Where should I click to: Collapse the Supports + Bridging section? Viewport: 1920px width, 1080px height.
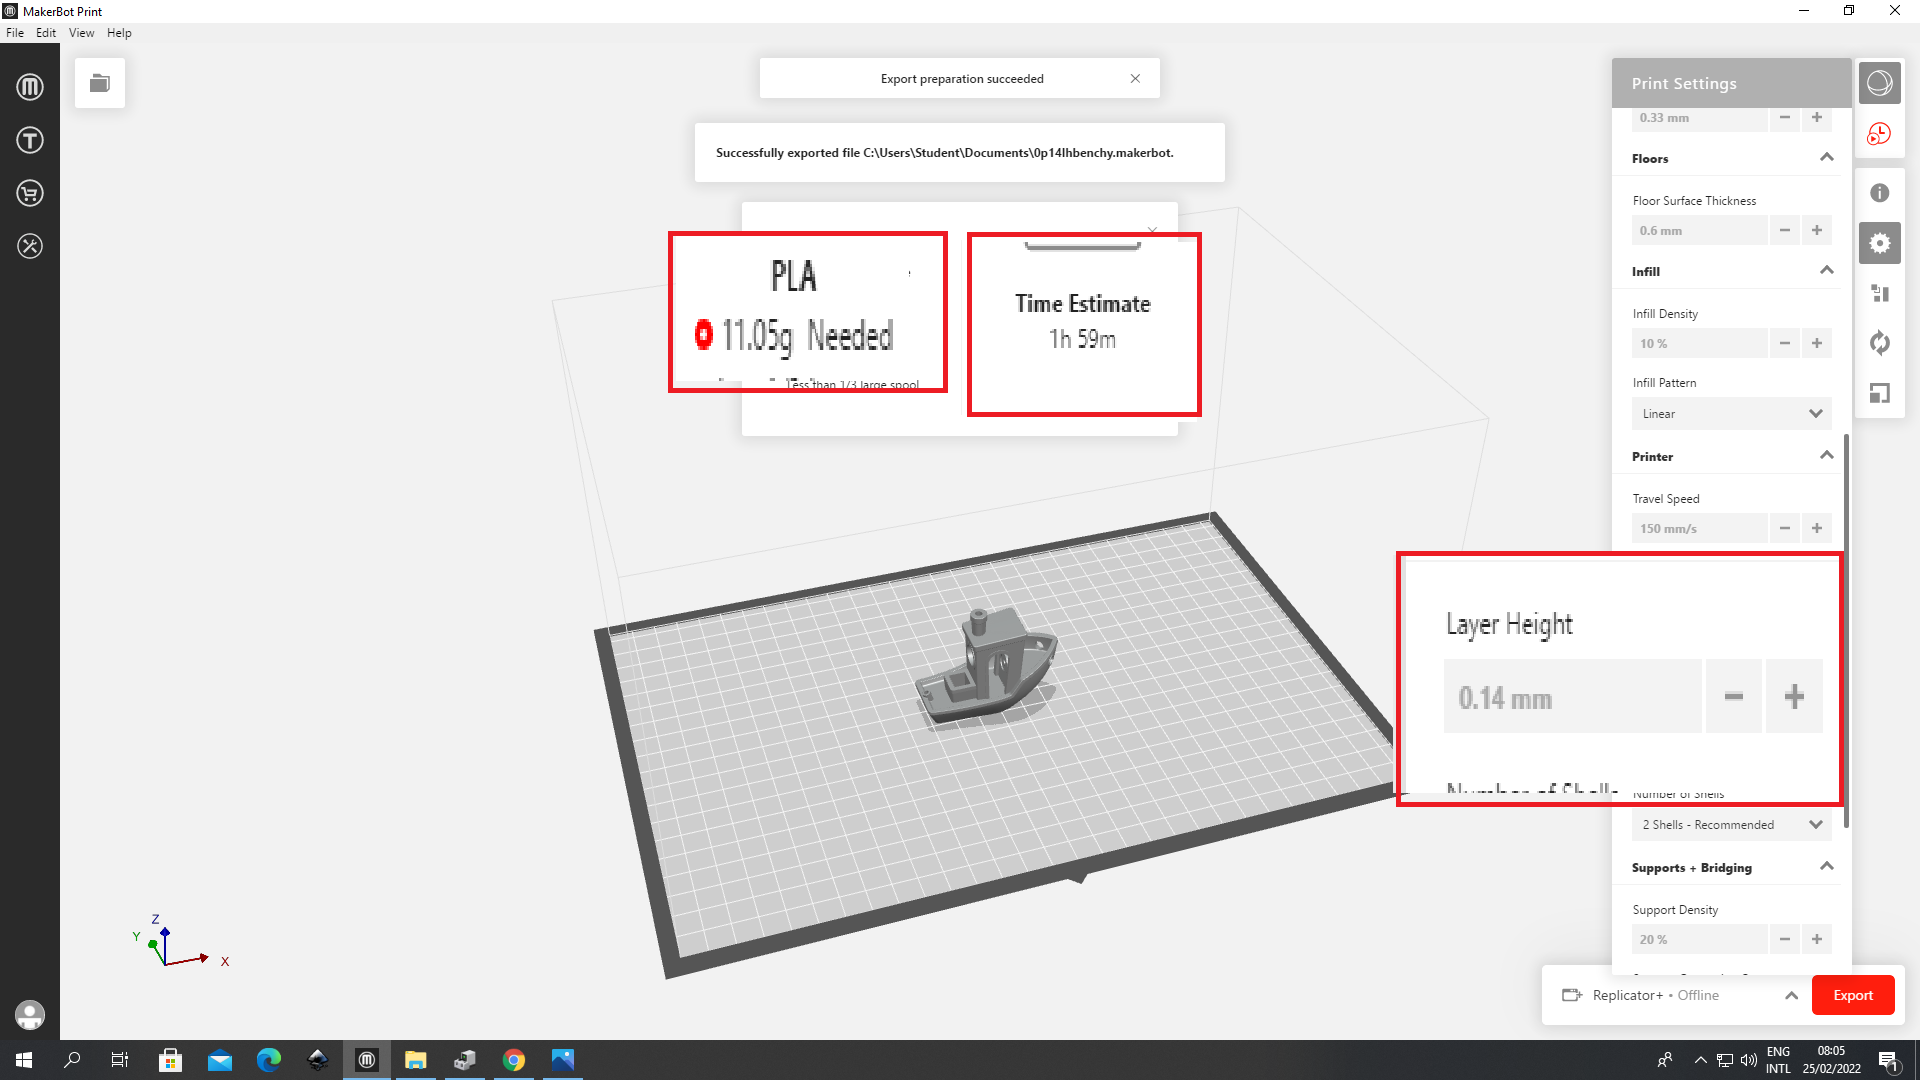[1827, 867]
